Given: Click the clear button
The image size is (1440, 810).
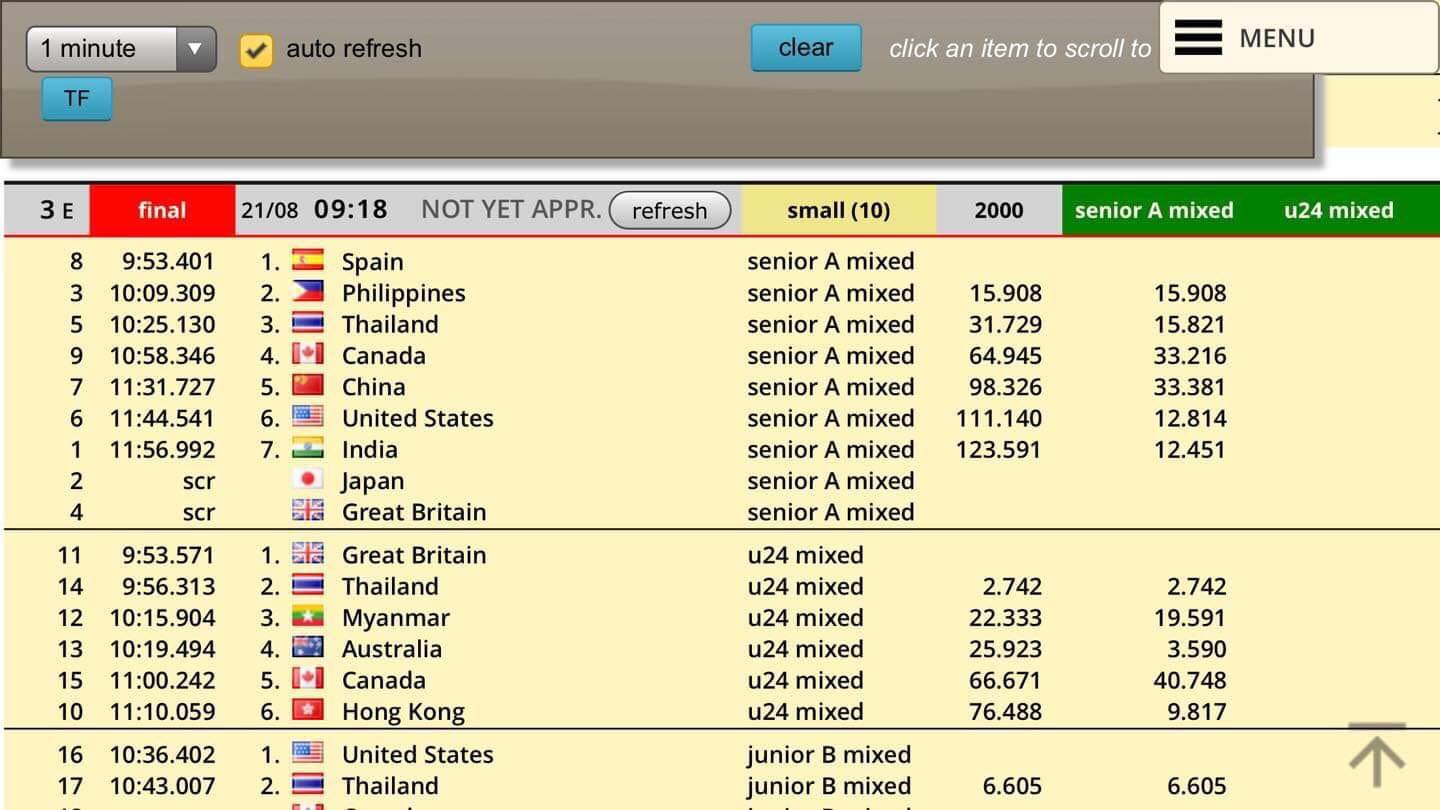Looking at the screenshot, I should (806, 47).
